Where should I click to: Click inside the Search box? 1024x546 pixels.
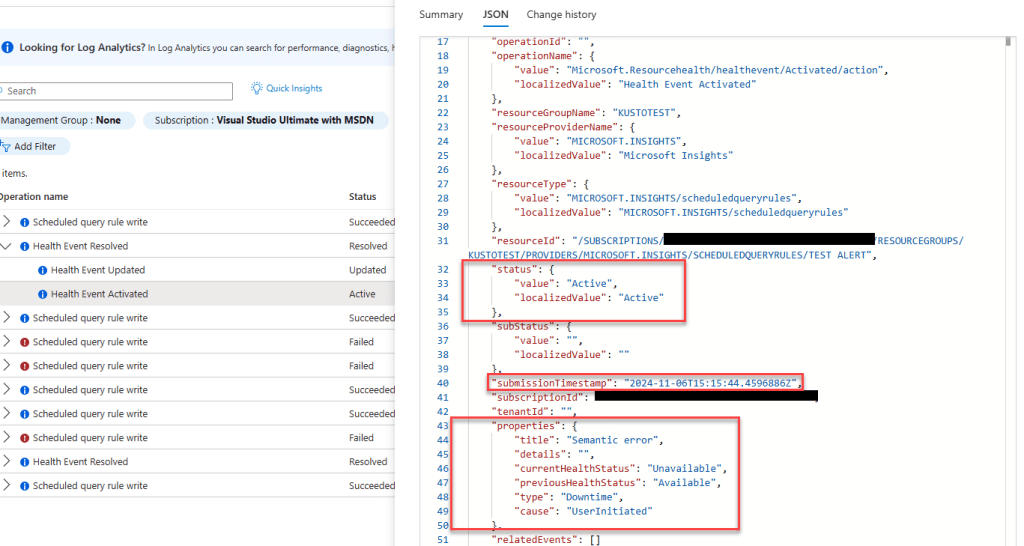[x=118, y=91]
